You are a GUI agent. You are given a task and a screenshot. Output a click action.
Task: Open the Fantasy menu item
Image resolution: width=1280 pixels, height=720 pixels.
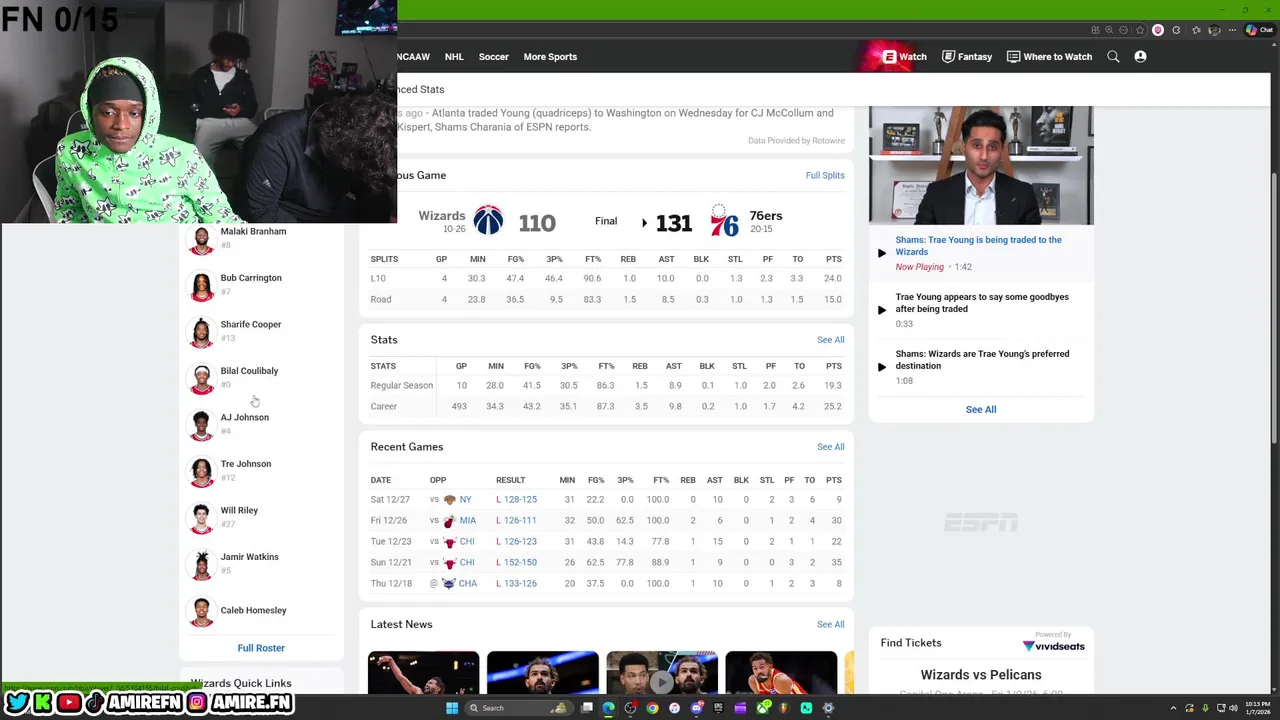pos(967,57)
